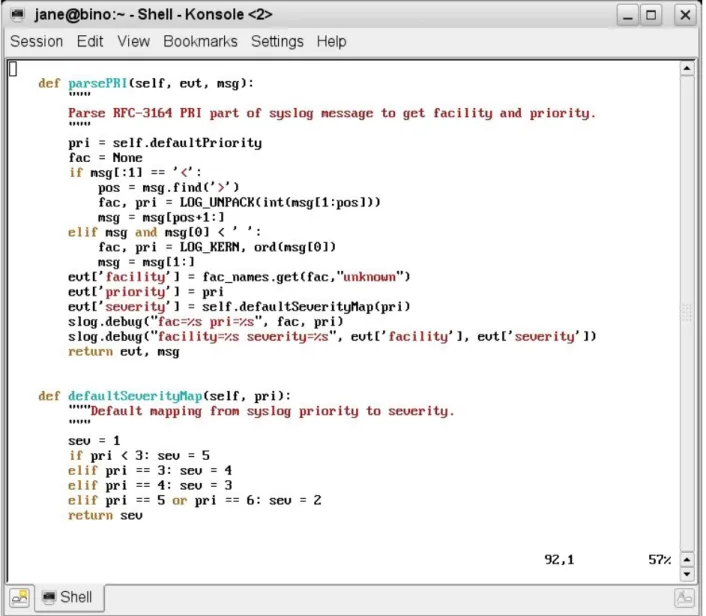The image size is (706, 616).
Task: Click the line "pos = msg.find('>')"
Action: [x=169, y=187]
